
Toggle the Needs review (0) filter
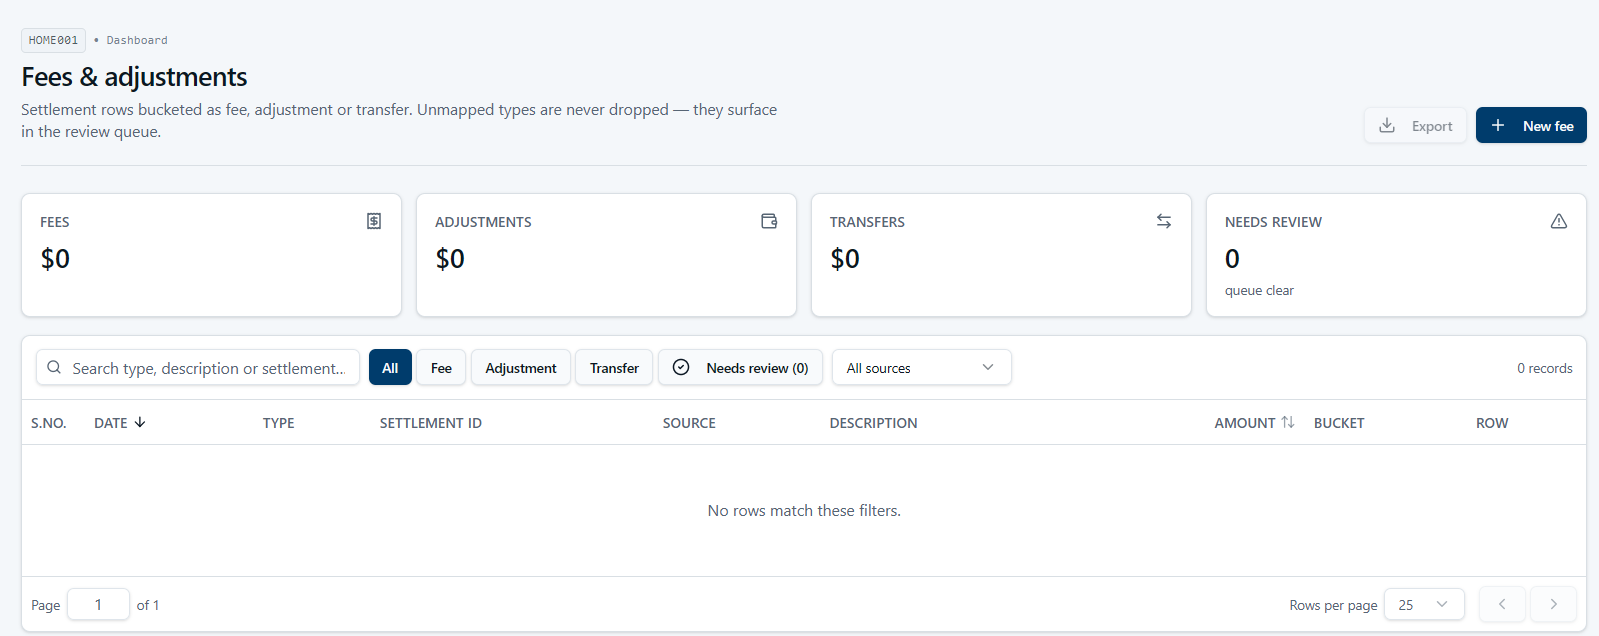point(740,367)
